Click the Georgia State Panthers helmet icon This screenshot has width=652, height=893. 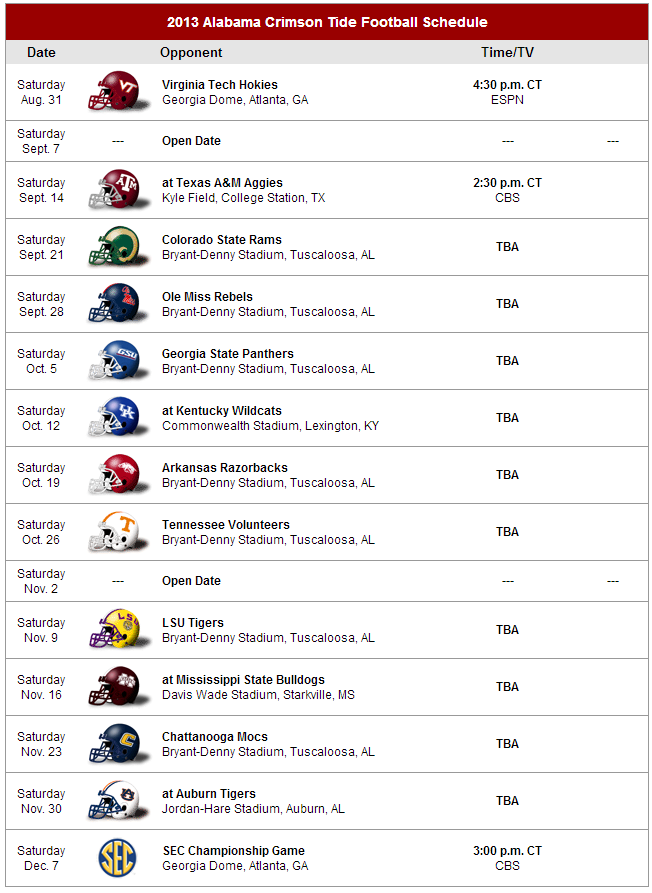coord(117,360)
